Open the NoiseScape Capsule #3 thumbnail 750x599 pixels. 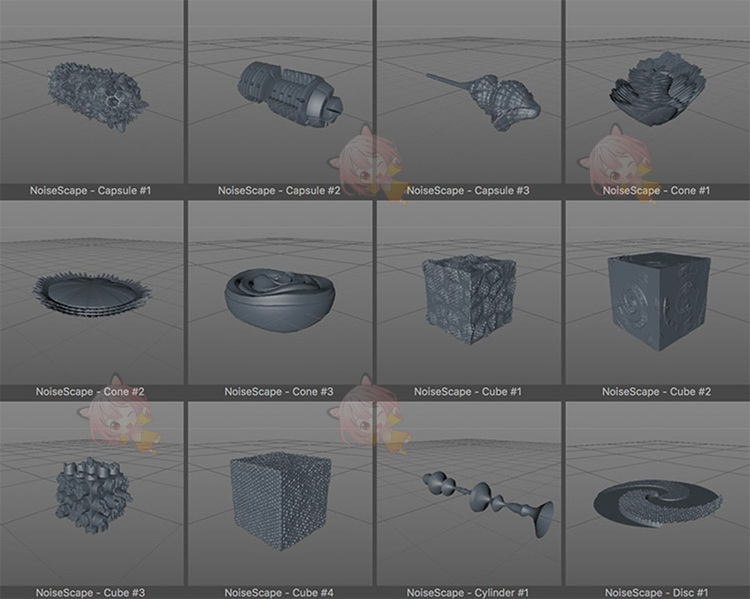(x=468, y=91)
